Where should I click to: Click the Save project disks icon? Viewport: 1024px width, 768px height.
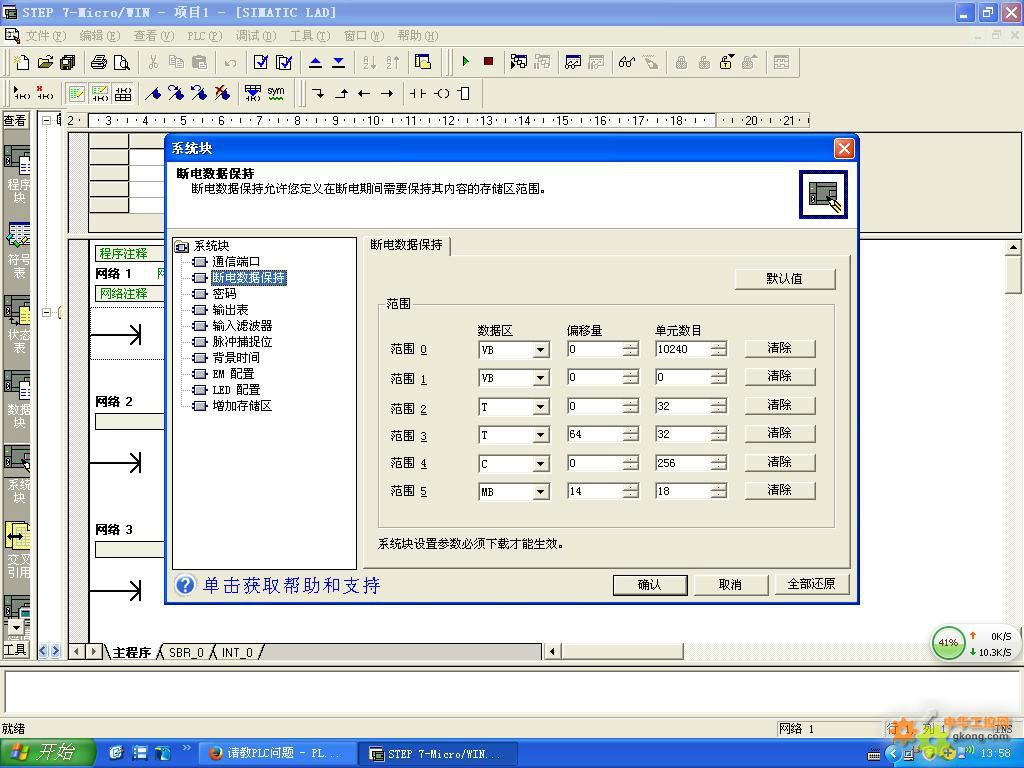tap(68, 62)
